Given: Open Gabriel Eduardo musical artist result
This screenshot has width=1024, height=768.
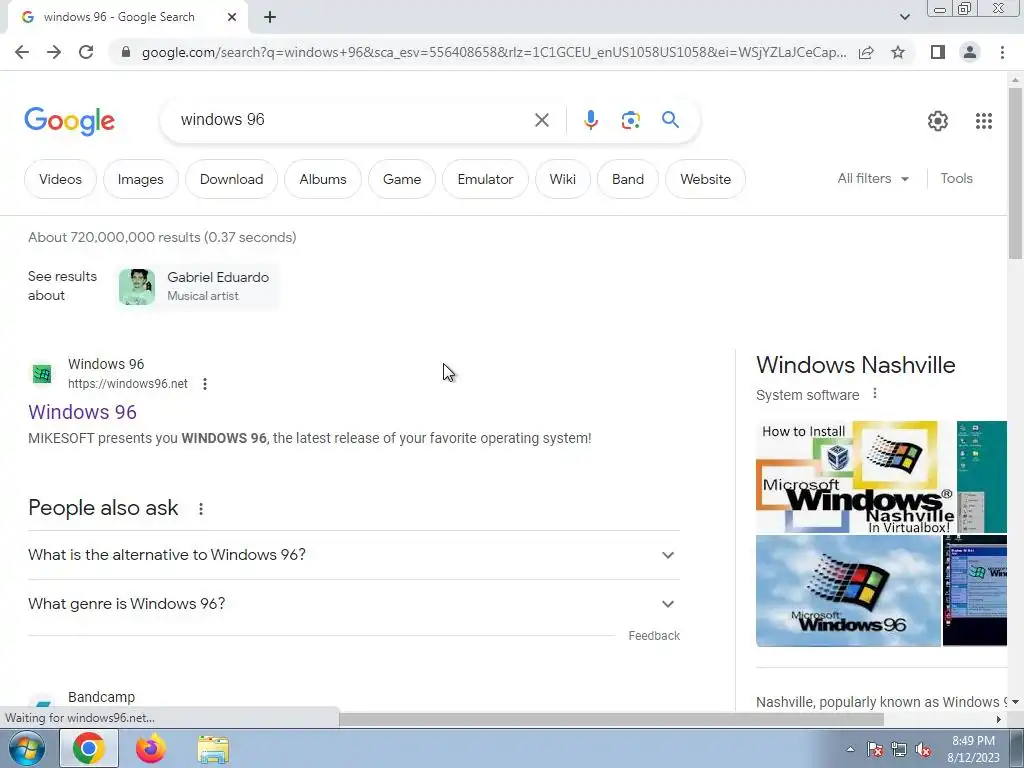Looking at the screenshot, I should (199, 286).
